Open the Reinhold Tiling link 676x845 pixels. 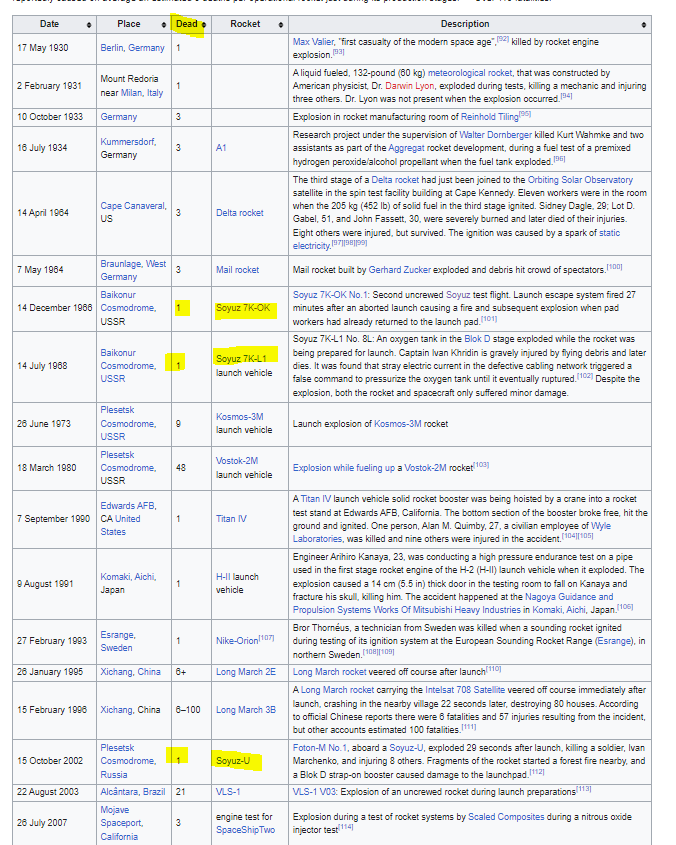point(489,117)
